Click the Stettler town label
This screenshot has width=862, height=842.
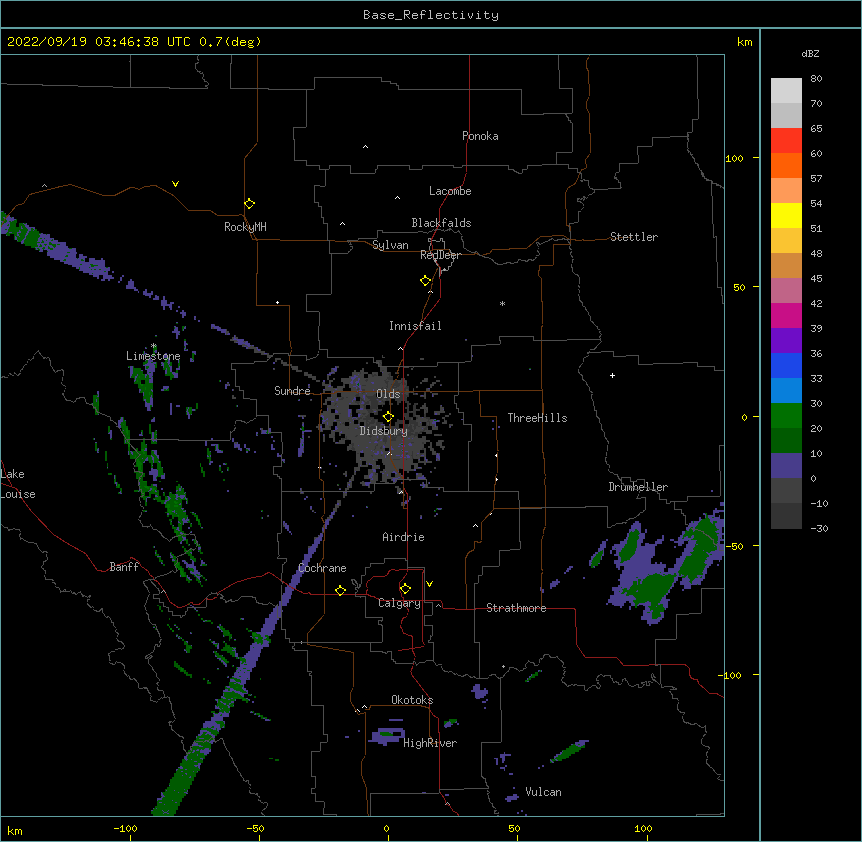pos(634,237)
